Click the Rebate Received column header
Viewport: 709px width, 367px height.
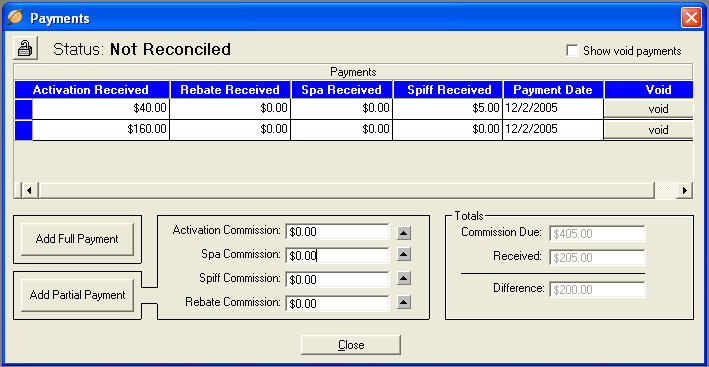coord(230,89)
